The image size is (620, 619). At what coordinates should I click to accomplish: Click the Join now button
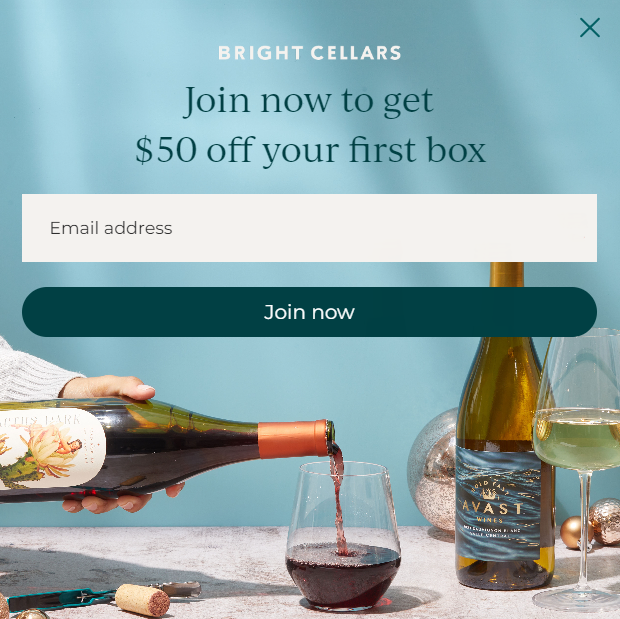[309, 312]
